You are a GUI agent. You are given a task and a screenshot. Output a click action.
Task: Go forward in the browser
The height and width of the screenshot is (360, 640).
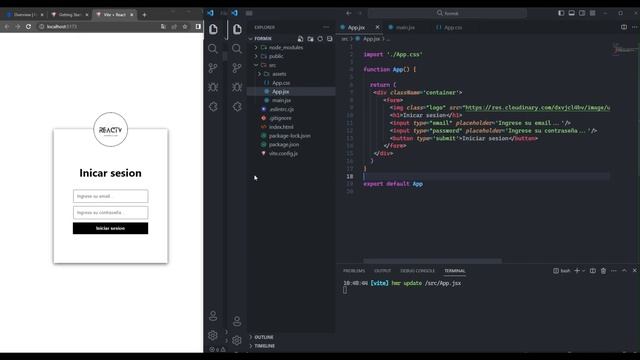[18, 27]
